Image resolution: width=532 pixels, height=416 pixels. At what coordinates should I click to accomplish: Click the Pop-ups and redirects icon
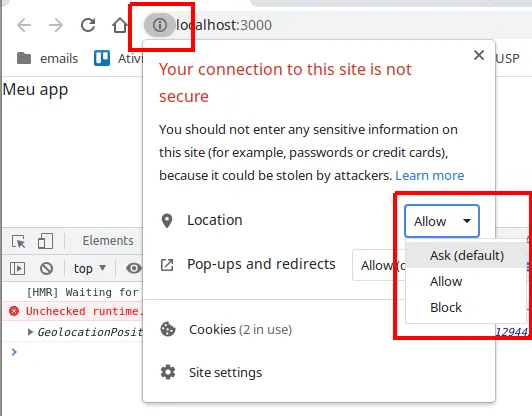click(x=167, y=265)
